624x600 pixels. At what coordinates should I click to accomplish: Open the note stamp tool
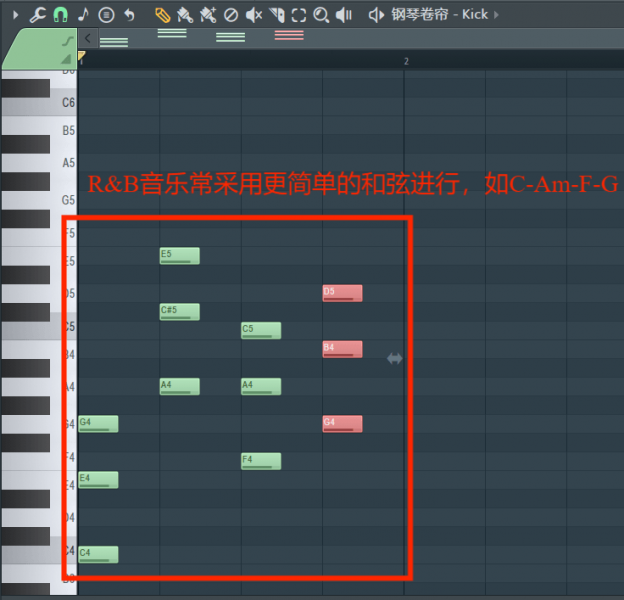coord(83,15)
